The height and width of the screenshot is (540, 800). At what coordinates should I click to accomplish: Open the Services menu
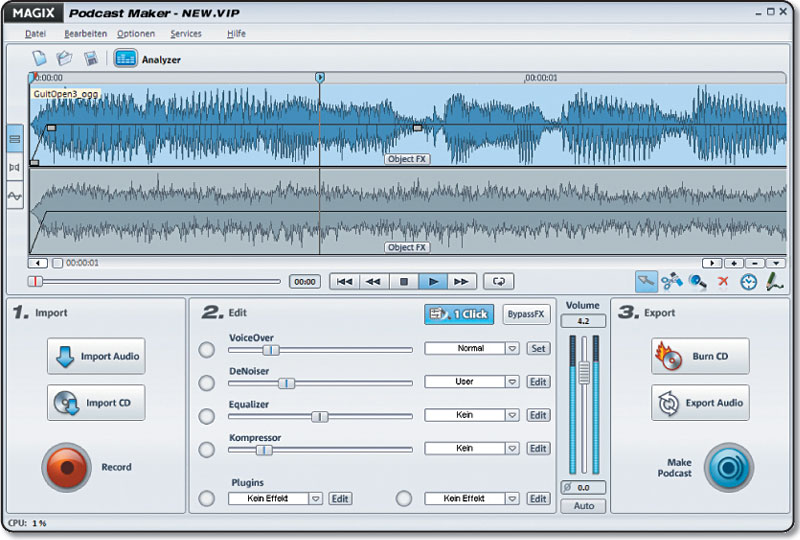(x=186, y=33)
